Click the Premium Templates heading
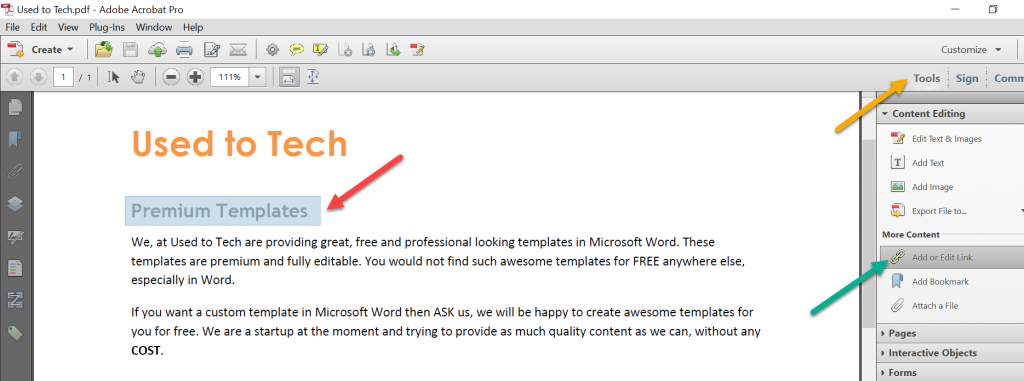Image resolution: width=1024 pixels, height=381 pixels. pyautogui.click(x=219, y=211)
